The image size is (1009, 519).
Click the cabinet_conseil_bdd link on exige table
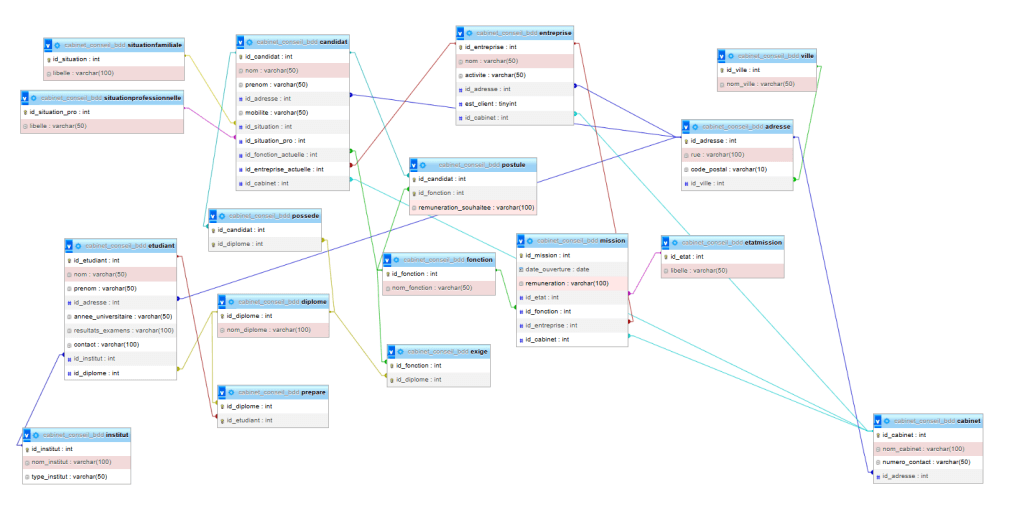(x=432, y=352)
